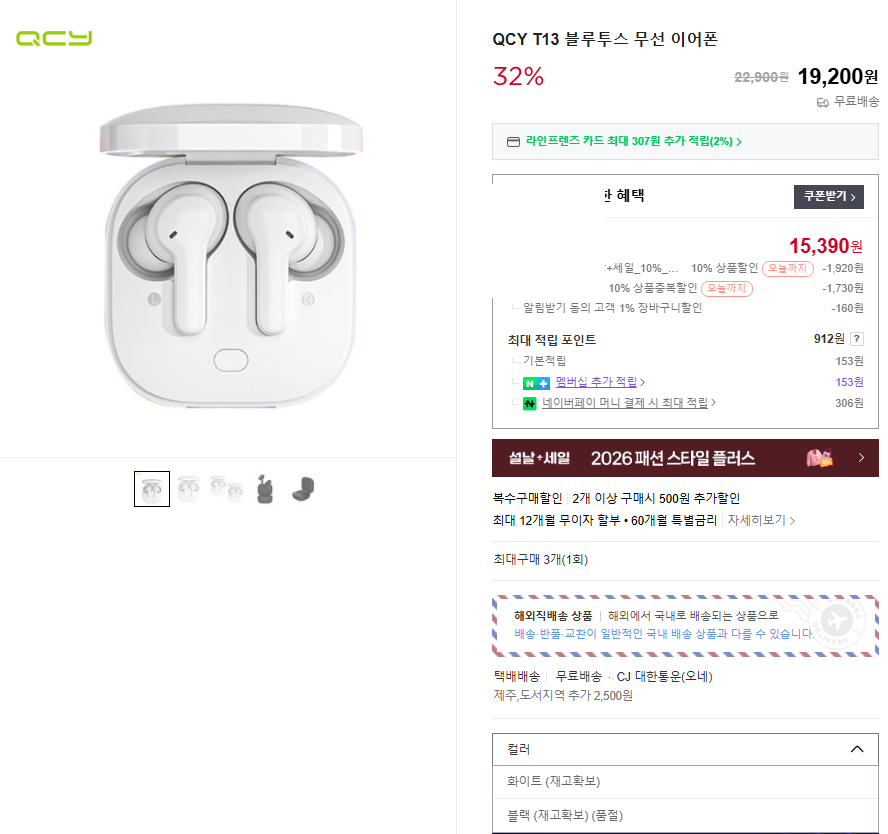This screenshot has height=834, width=888.
Task: Click the N+ membership badge icon
Action: tap(536, 383)
